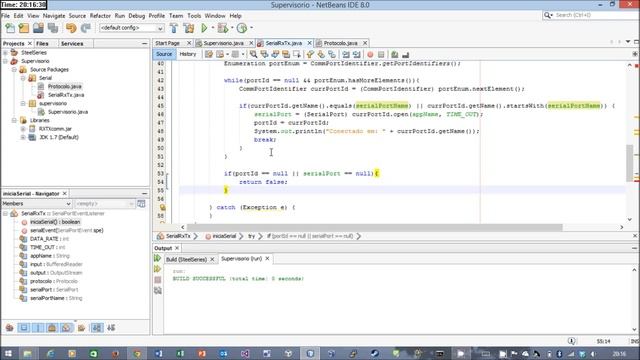Switch to the Supervisorio.java tab
The width and height of the screenshot is (640, 360).
click(x=223, y=43)
